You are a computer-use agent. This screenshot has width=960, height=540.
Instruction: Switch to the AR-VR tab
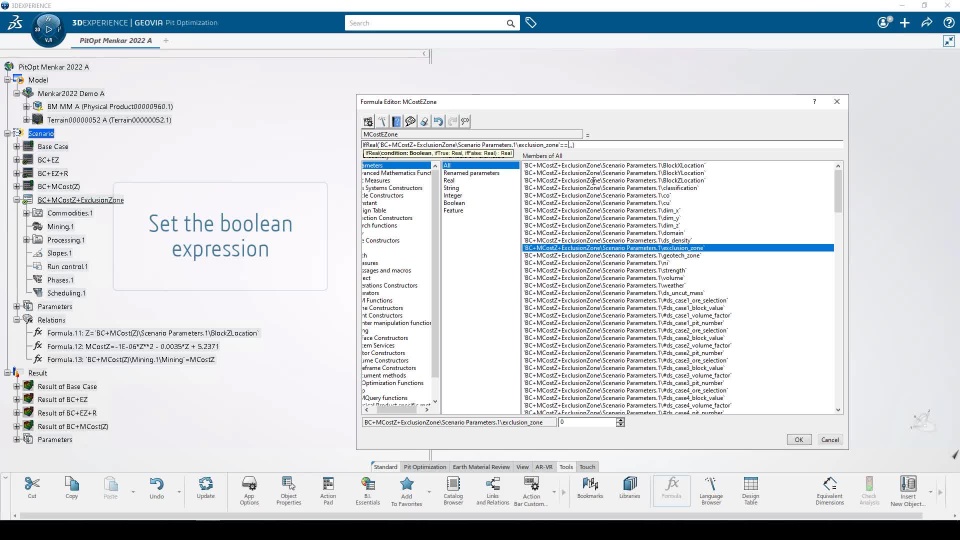pos(544,467)
